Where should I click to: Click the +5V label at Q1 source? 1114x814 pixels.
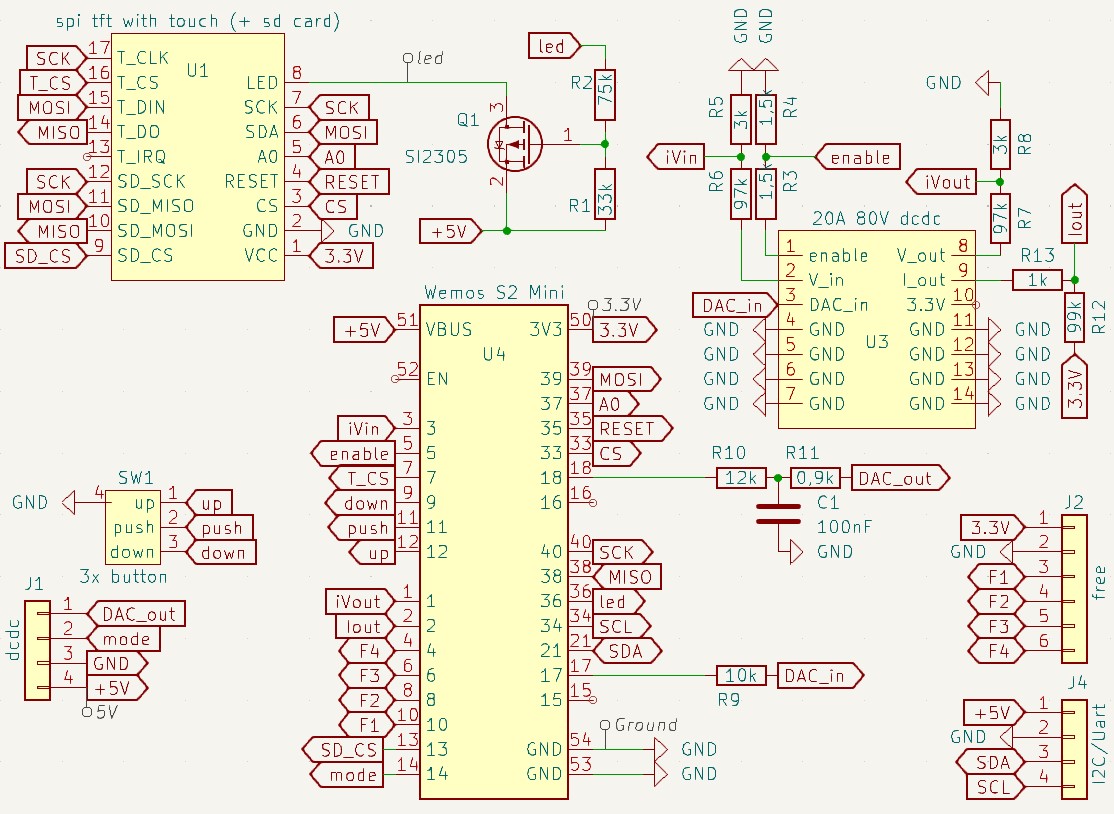(x=450, y=231)
